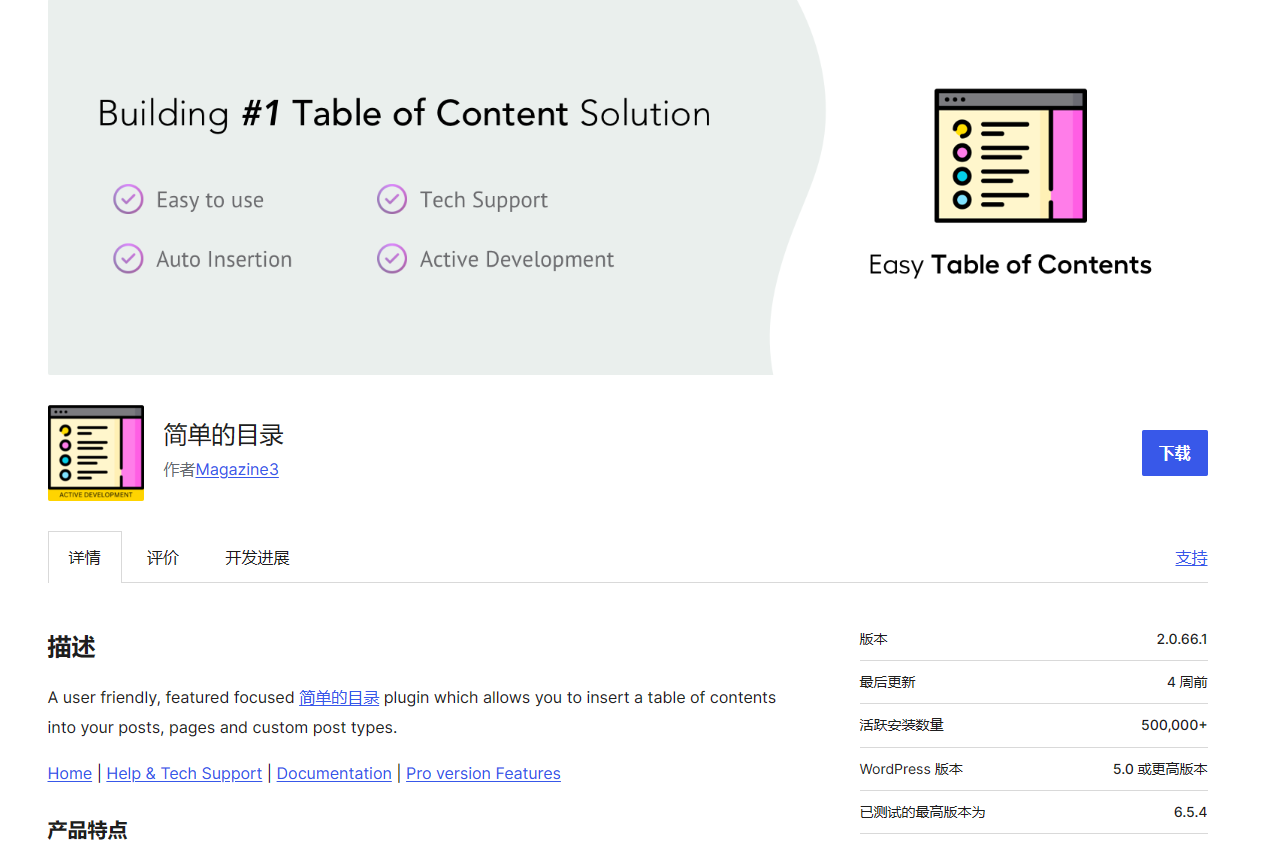Click the checkmark icon beside Active Development

(392, 259)
